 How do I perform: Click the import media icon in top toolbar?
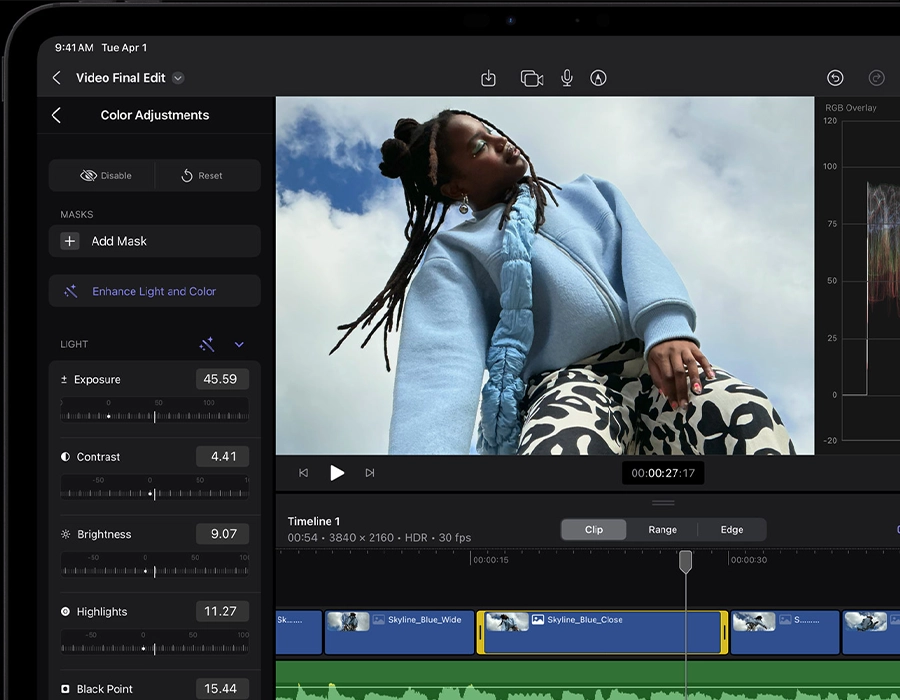[488, 78]
